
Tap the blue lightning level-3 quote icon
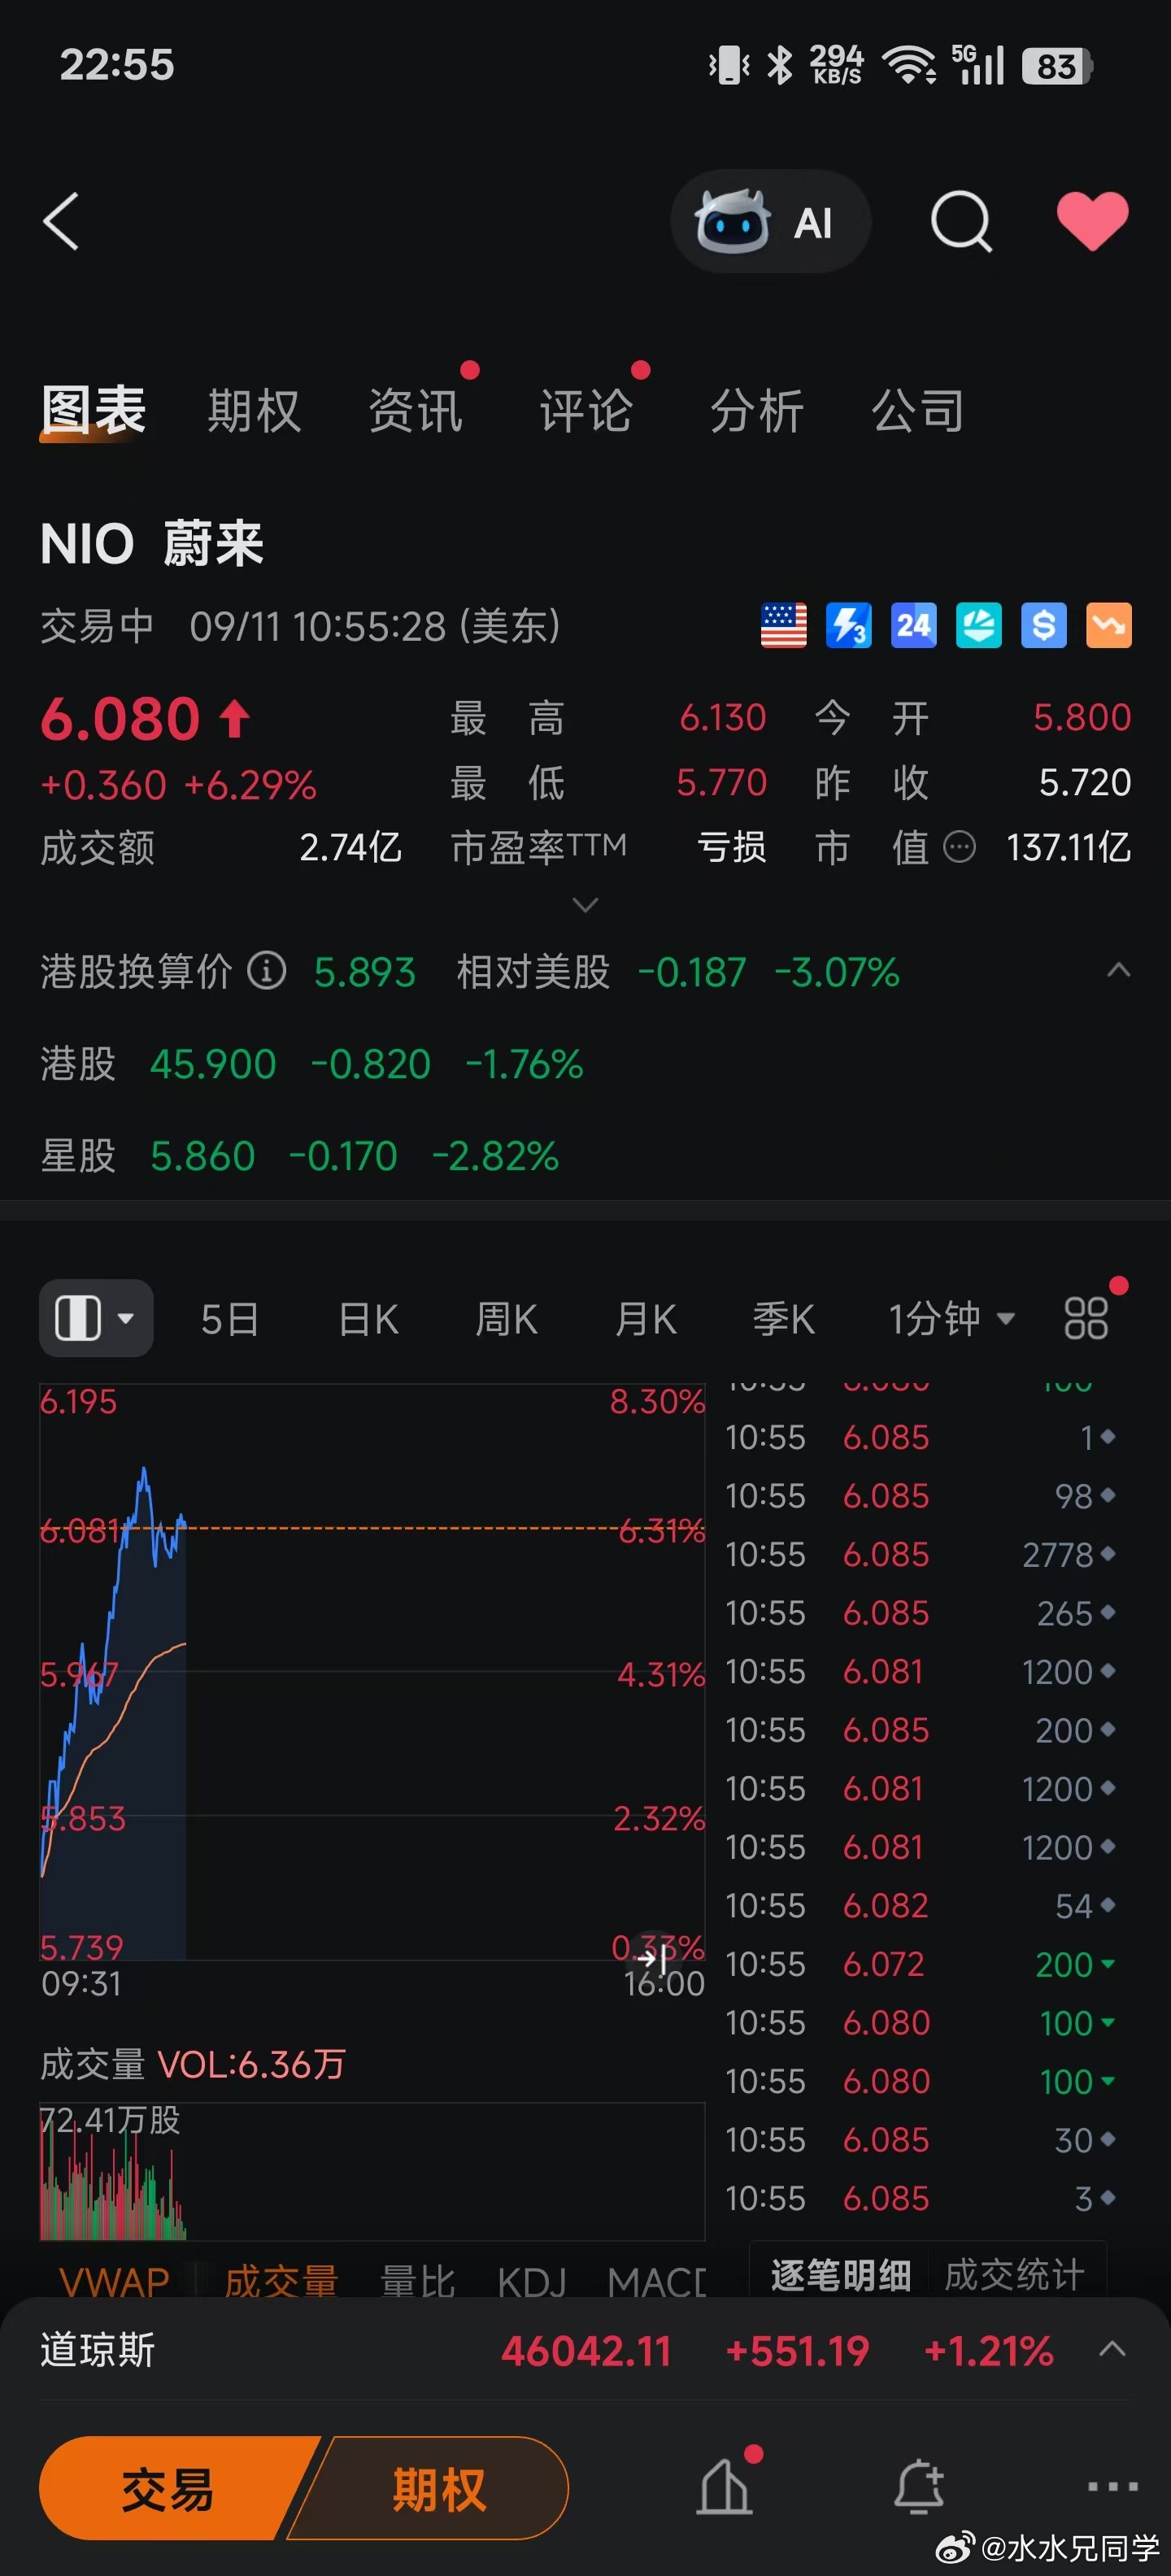pyautogui.click(x=848, y=626)
